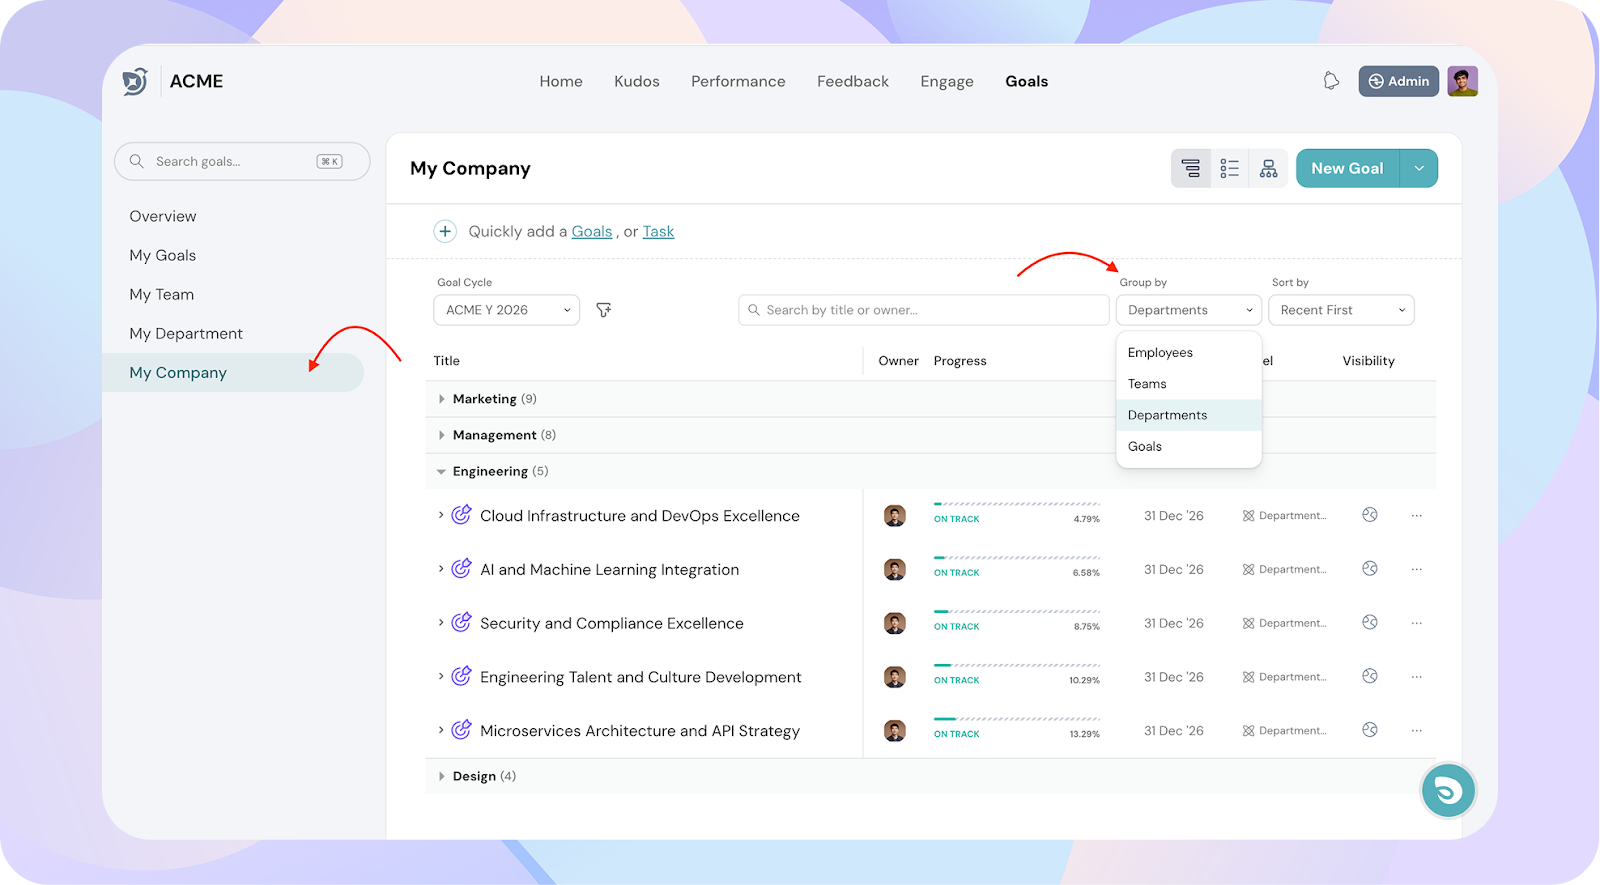Click the goal target icon for Engineering Talent

coord(461,676)
